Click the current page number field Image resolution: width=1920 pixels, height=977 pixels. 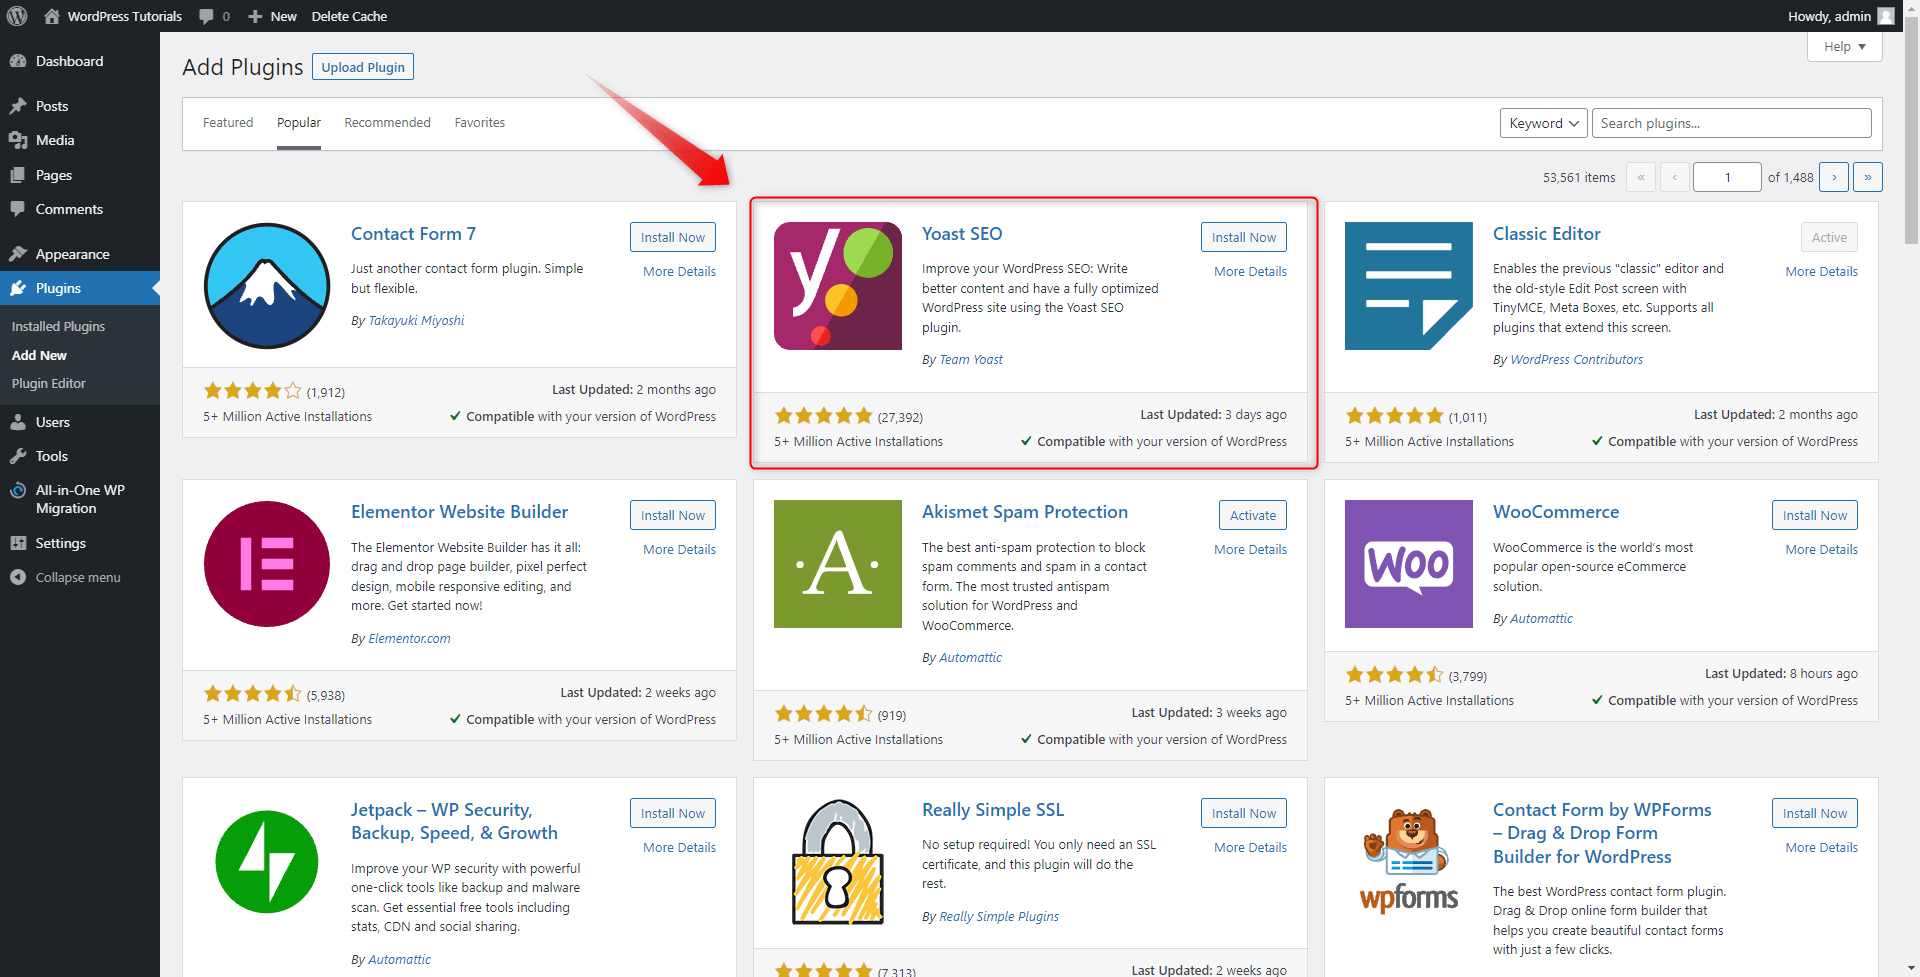[x=1727, y=177]
